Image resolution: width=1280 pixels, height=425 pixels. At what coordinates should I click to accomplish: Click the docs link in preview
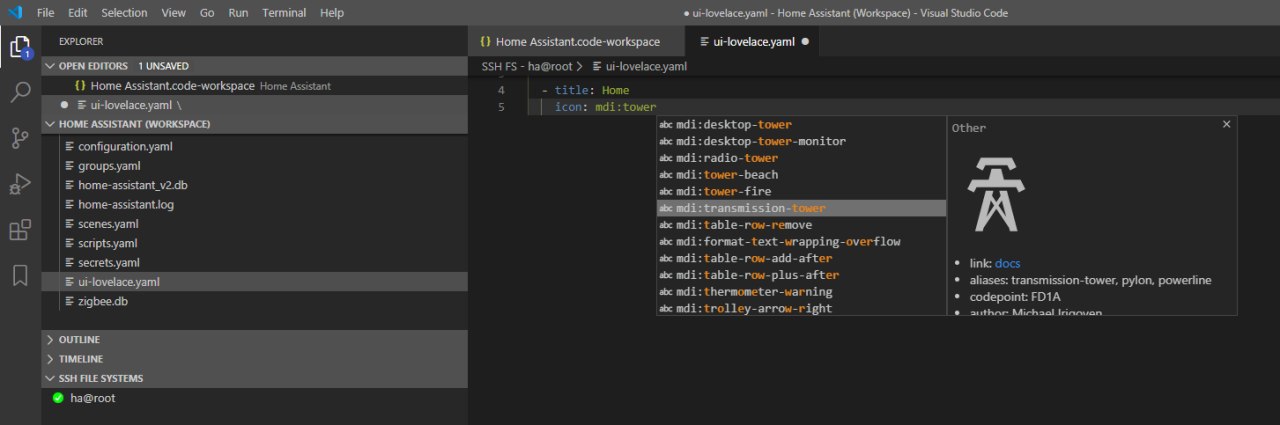coord(1007,264)
